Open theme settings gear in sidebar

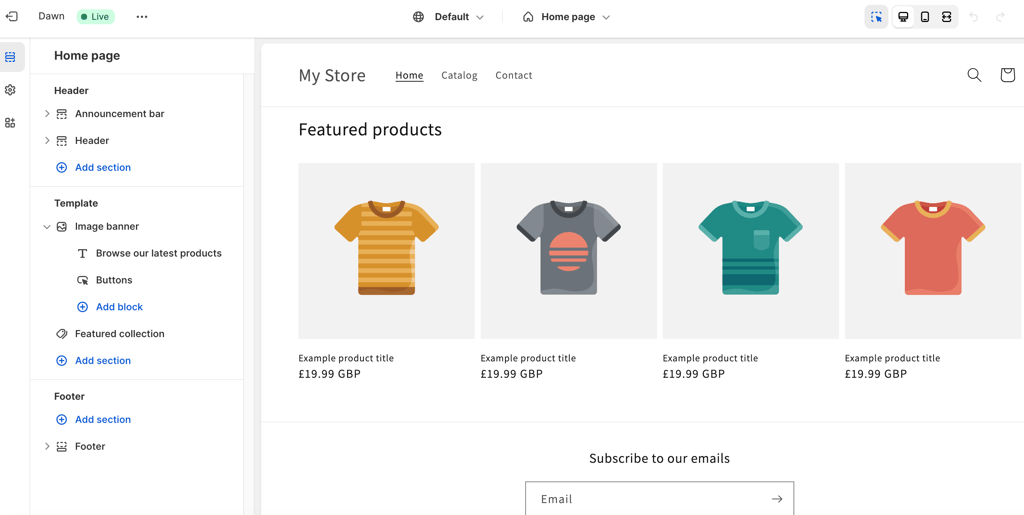(10, 90)
